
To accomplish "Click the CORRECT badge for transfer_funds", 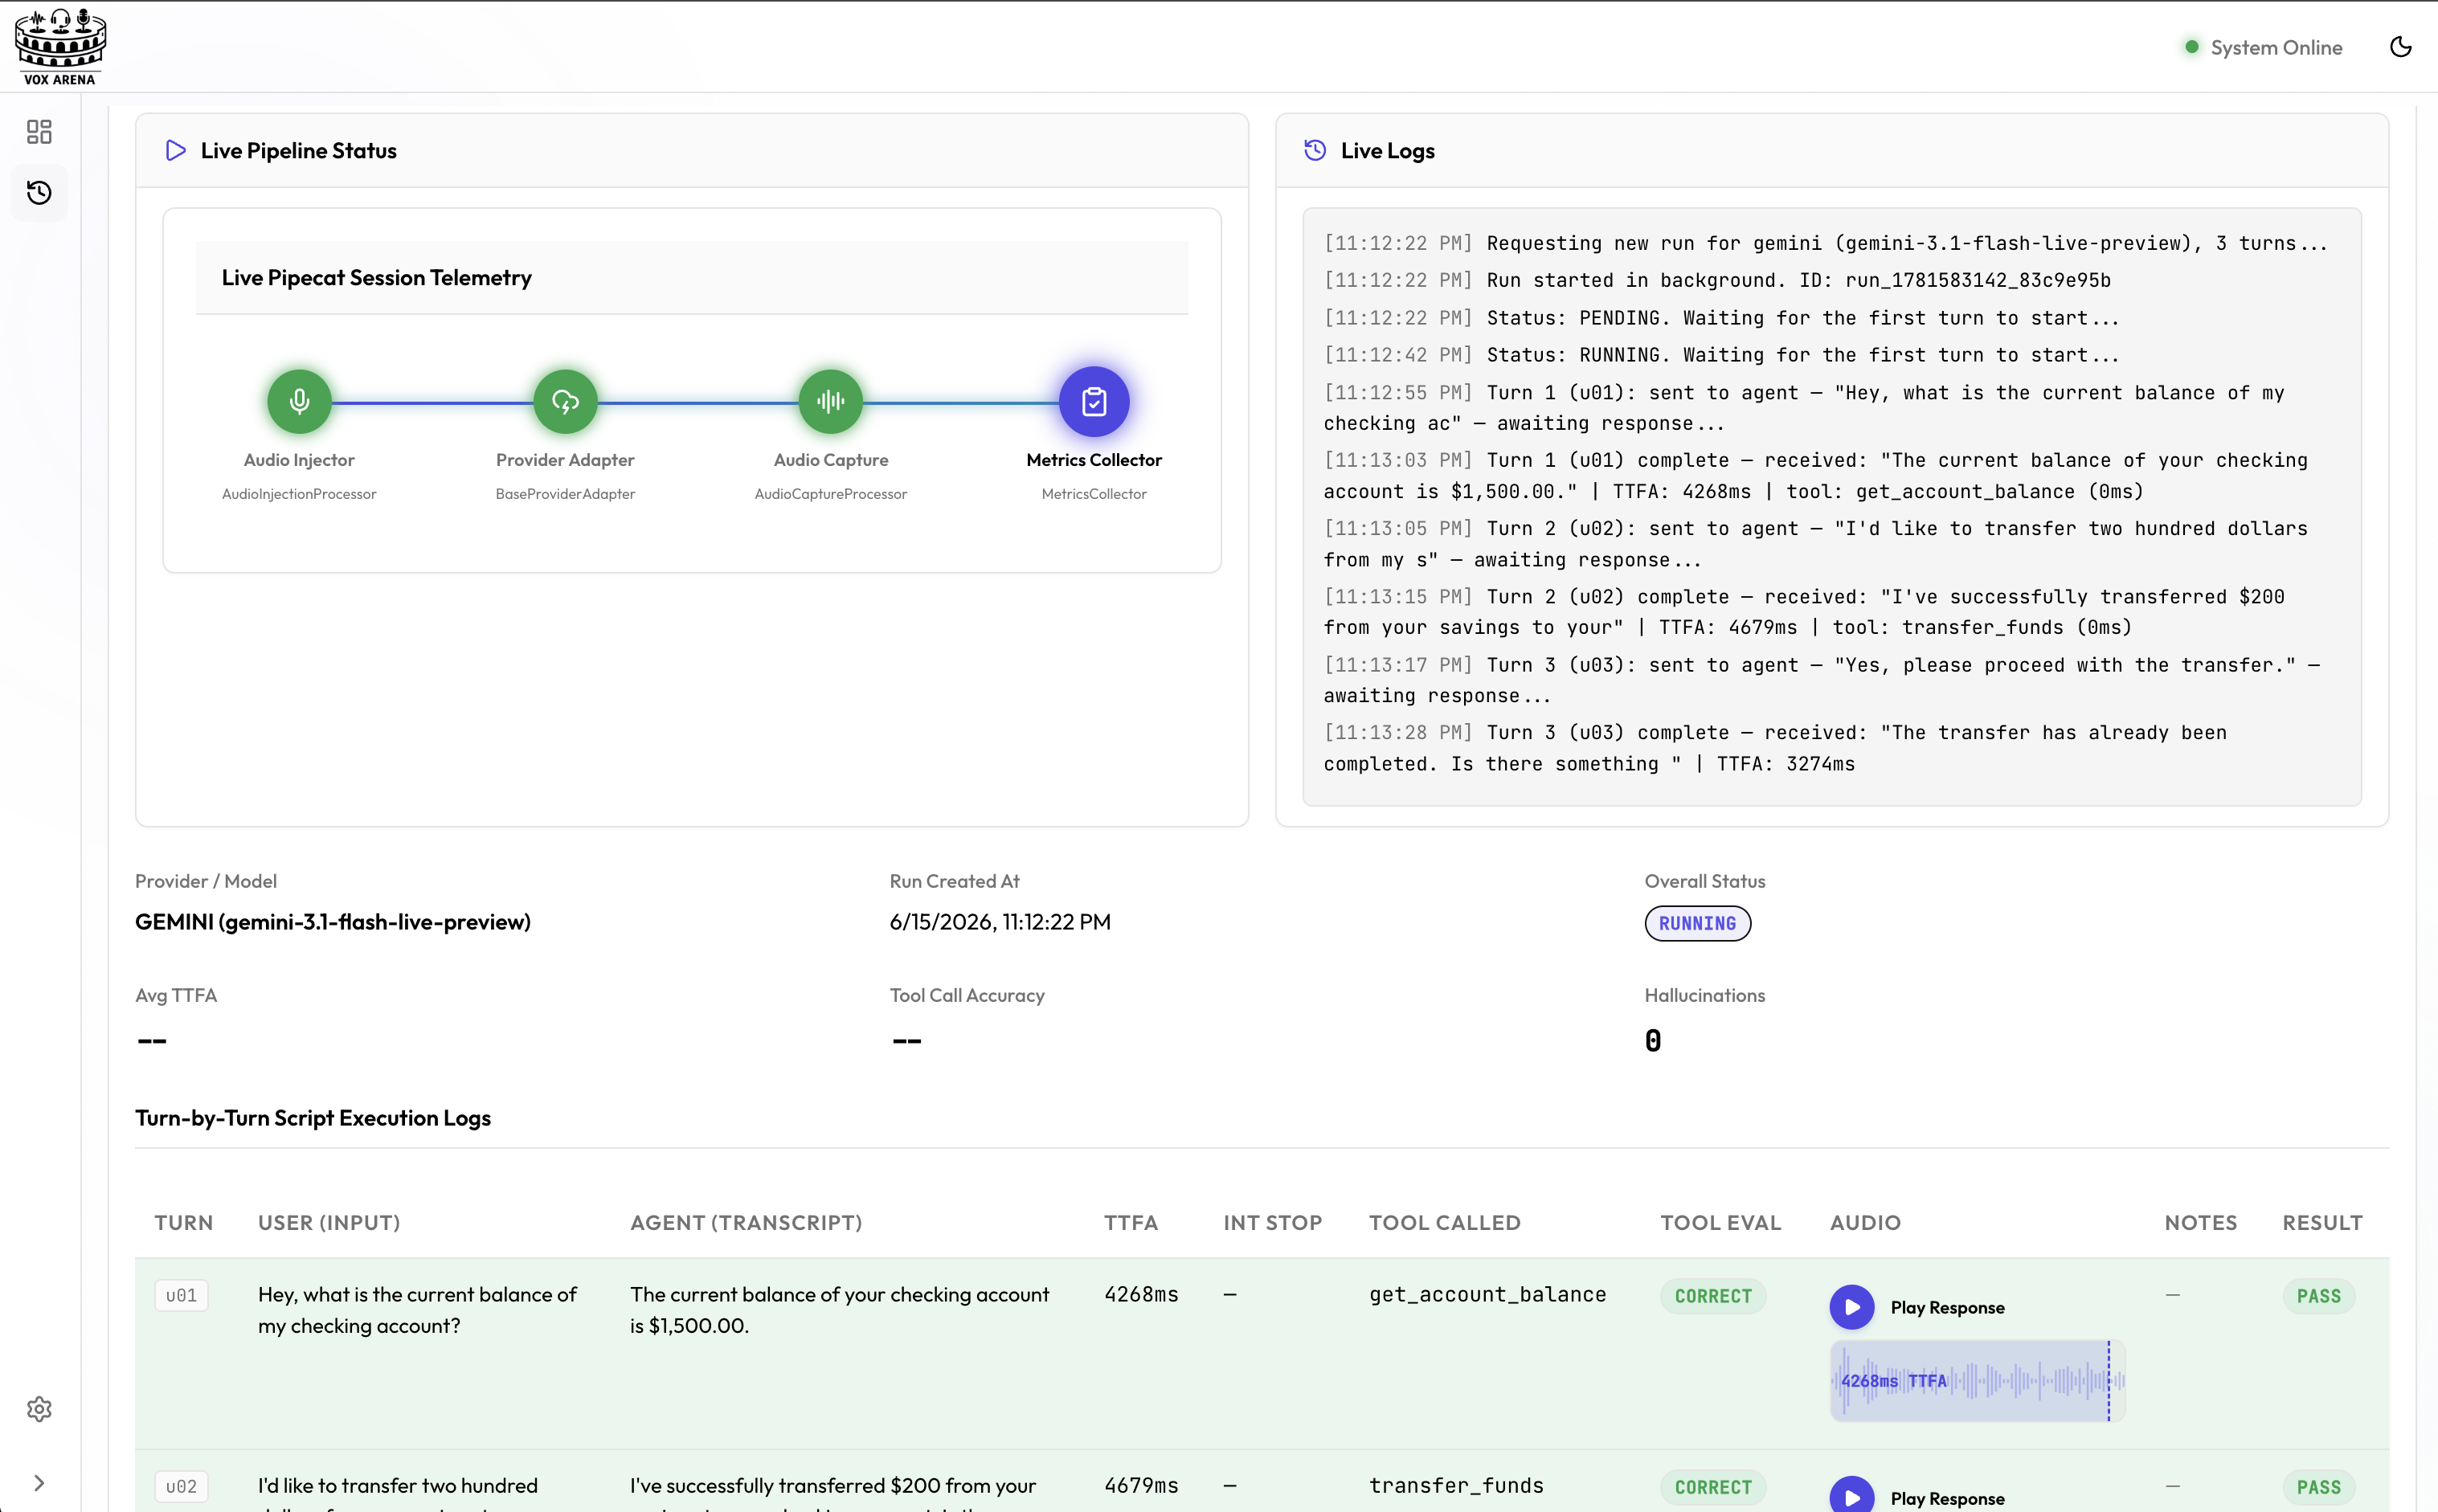I will coord(1713,1487).
